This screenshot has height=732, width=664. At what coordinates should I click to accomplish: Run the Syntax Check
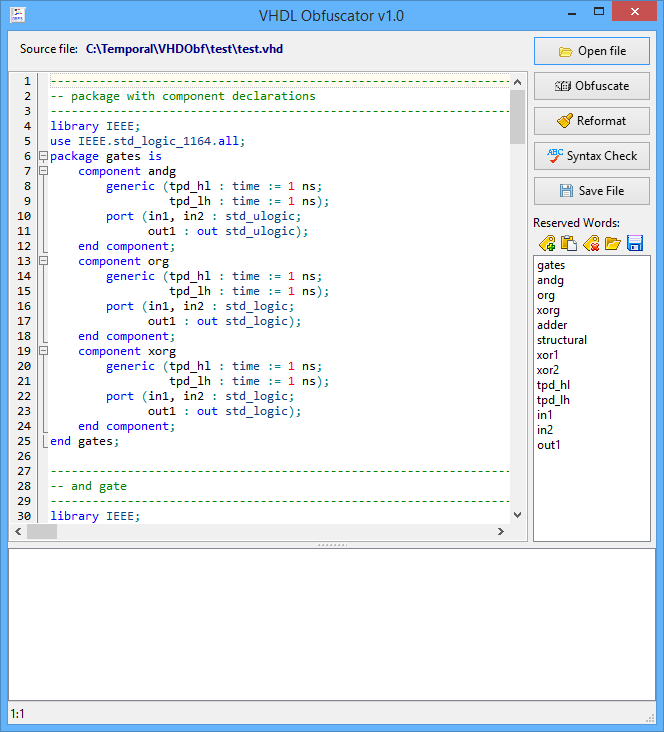click(x=592, y=156)
